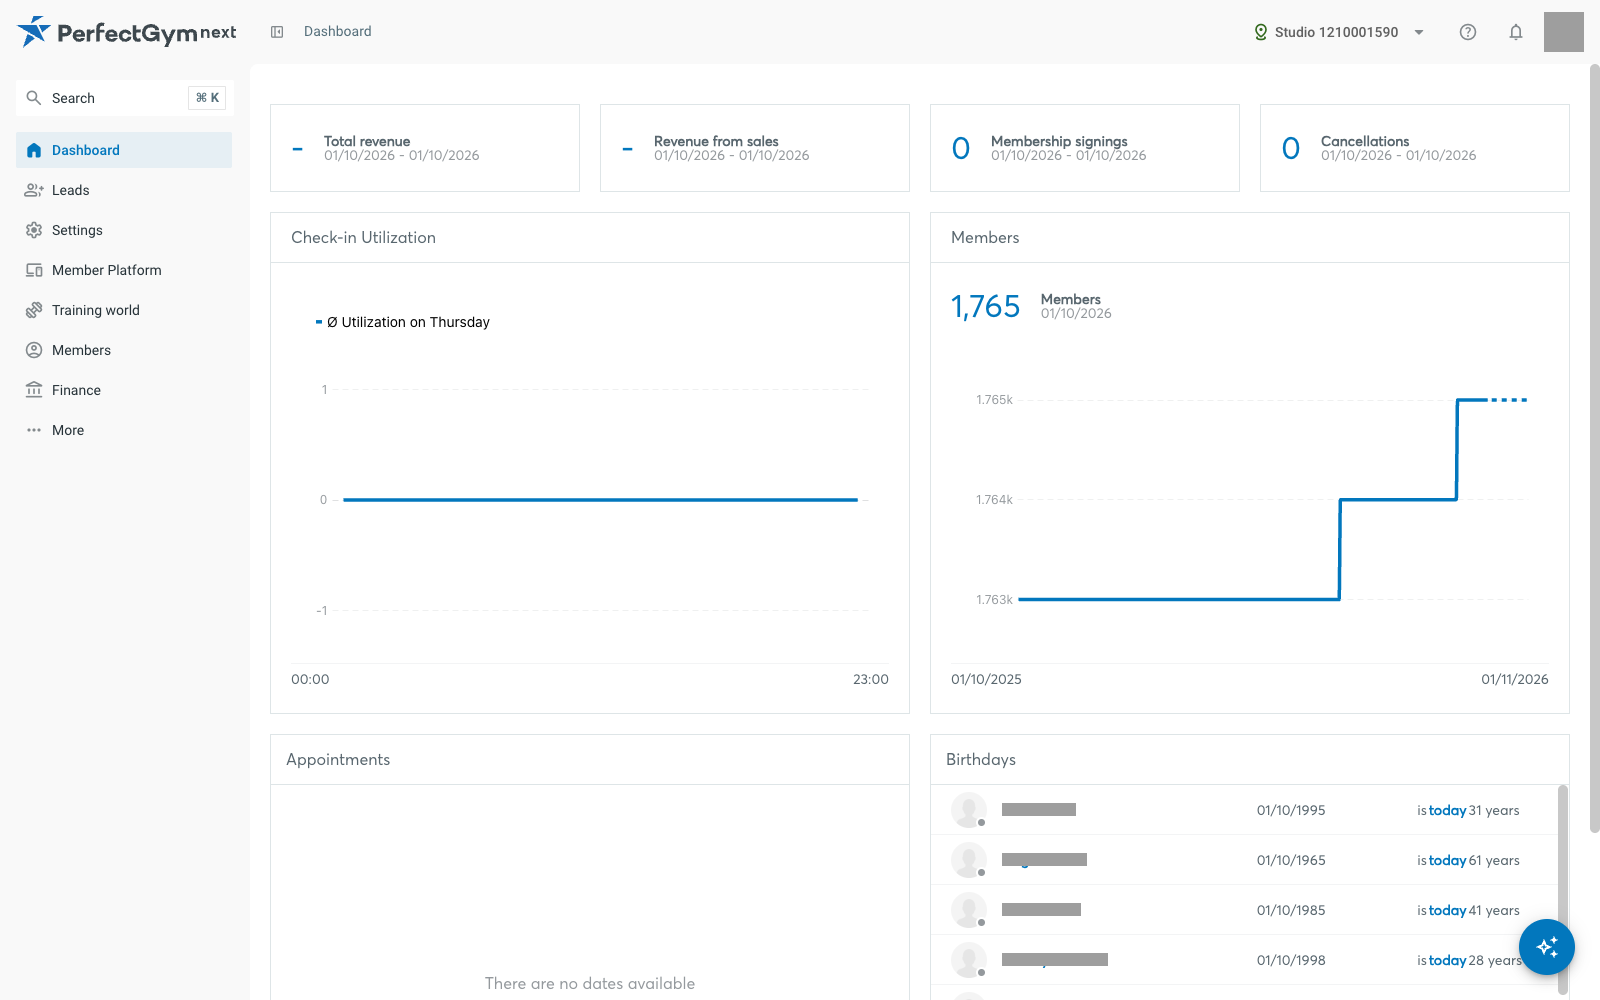Click the More ellipsis icon
Screen dimensions: 1600x1000
[x=34, y=430]
